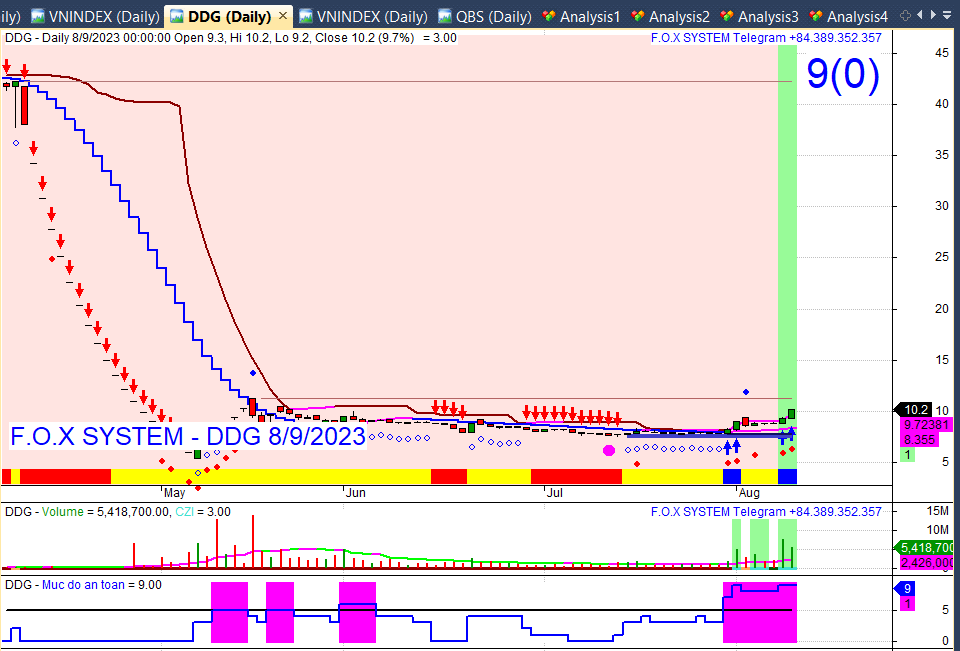Switch to the Analysis4 tab
Viewport: 960px width, 651px height.
pyautogui.click(x=848, y=16)
